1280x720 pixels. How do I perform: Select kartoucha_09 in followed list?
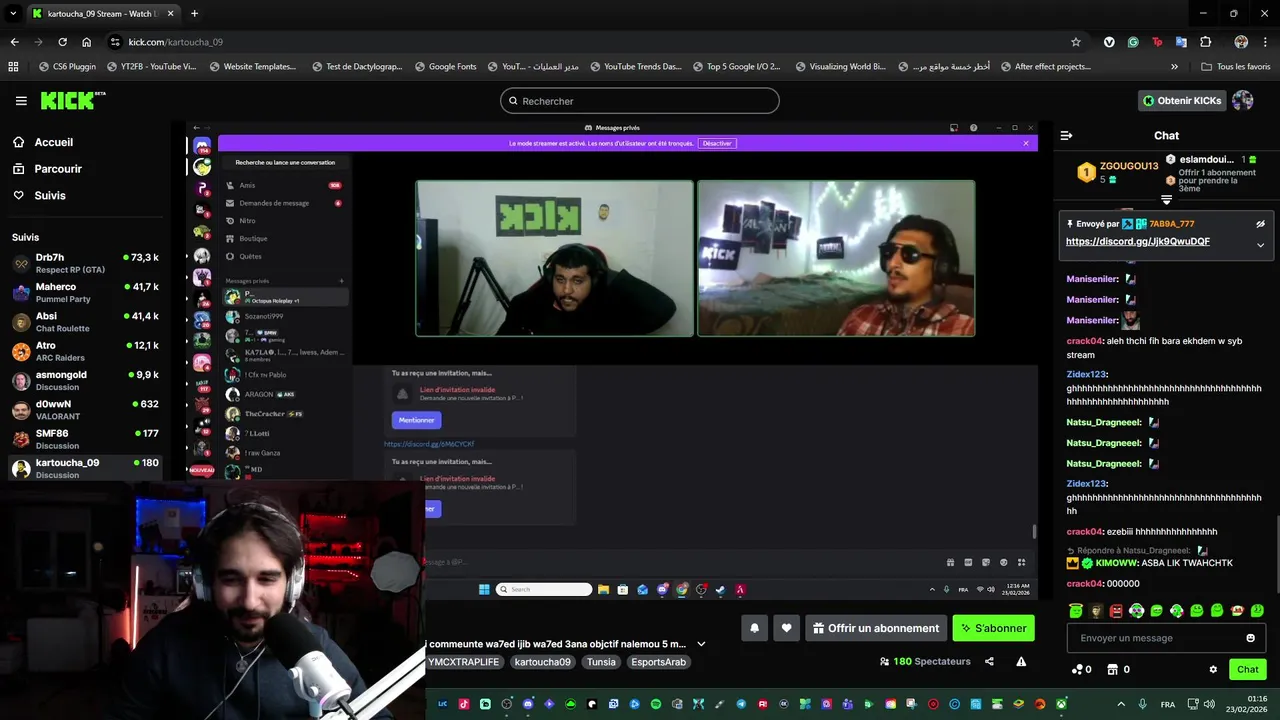coord(85,468)
